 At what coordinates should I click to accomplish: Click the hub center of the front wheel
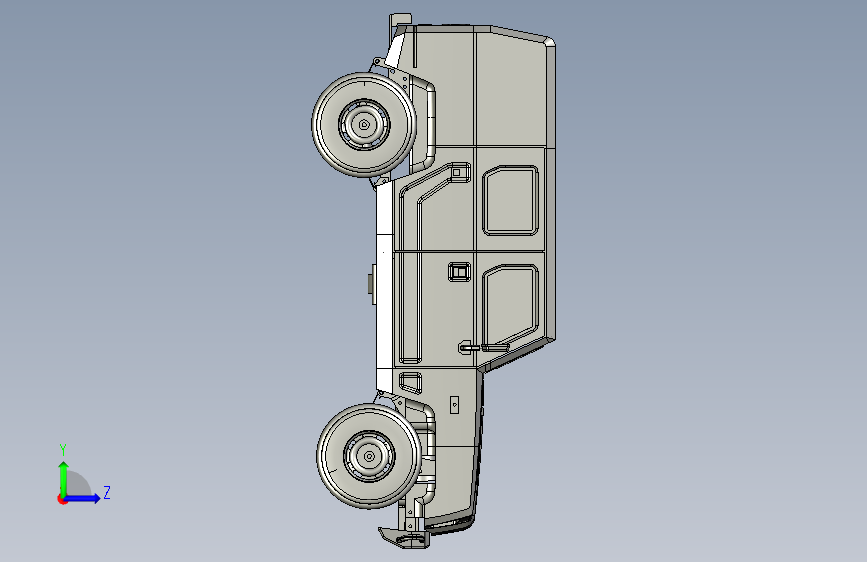[369, 456]
